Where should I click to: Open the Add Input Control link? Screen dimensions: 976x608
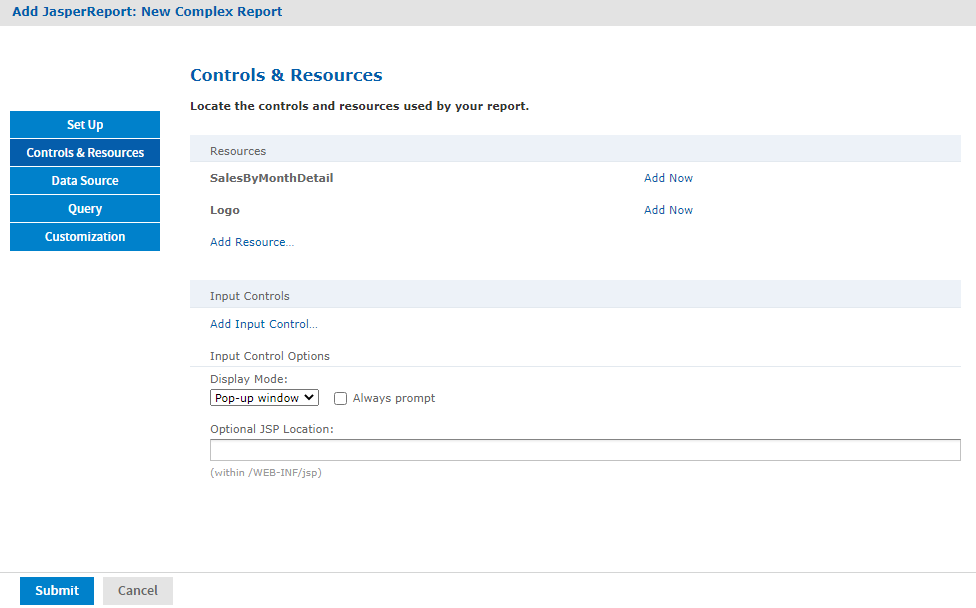click(x=263, y=324)
